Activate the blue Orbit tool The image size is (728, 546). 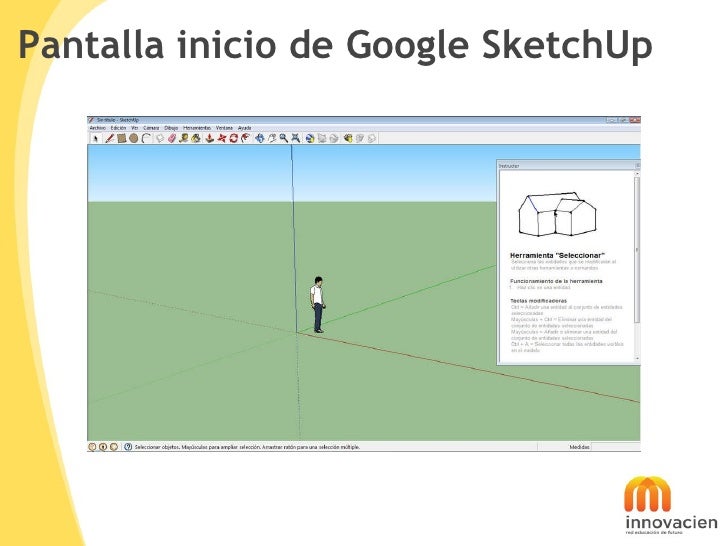[x=260, y=138]
